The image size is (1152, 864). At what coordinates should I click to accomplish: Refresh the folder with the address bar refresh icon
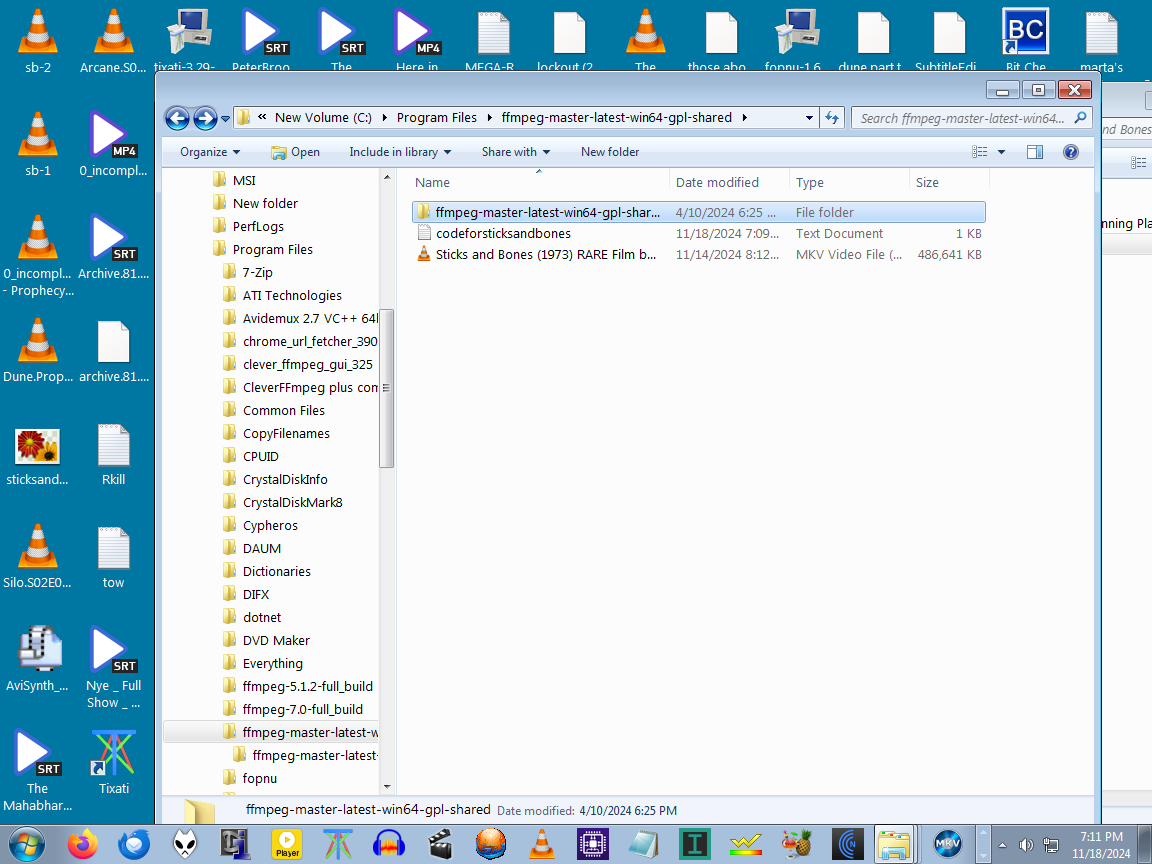click(832, 118)
